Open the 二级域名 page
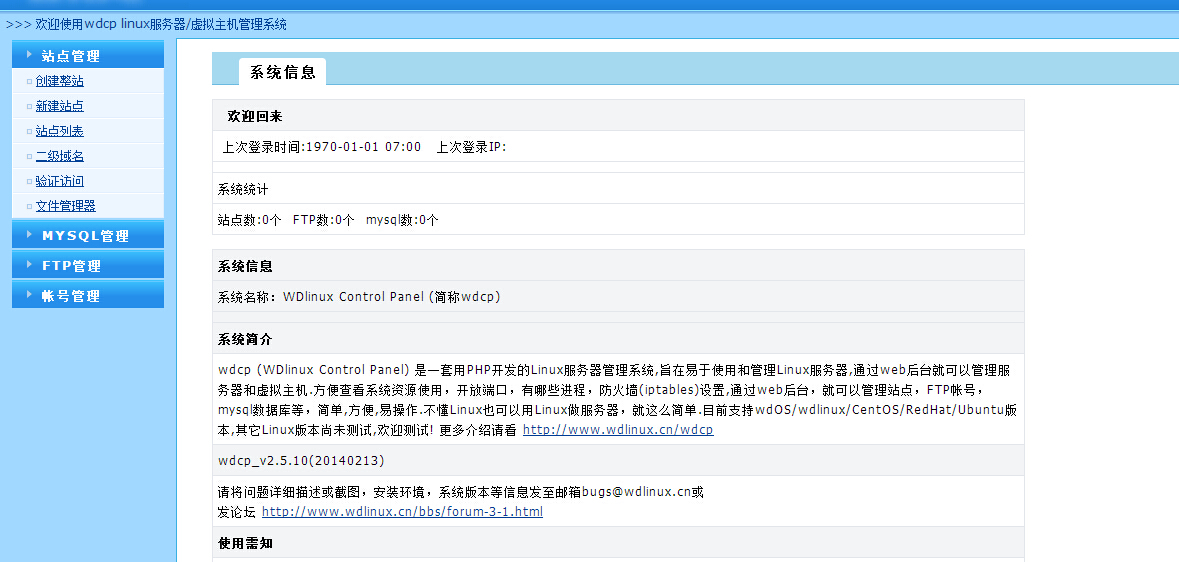 [x=59, y=156]
